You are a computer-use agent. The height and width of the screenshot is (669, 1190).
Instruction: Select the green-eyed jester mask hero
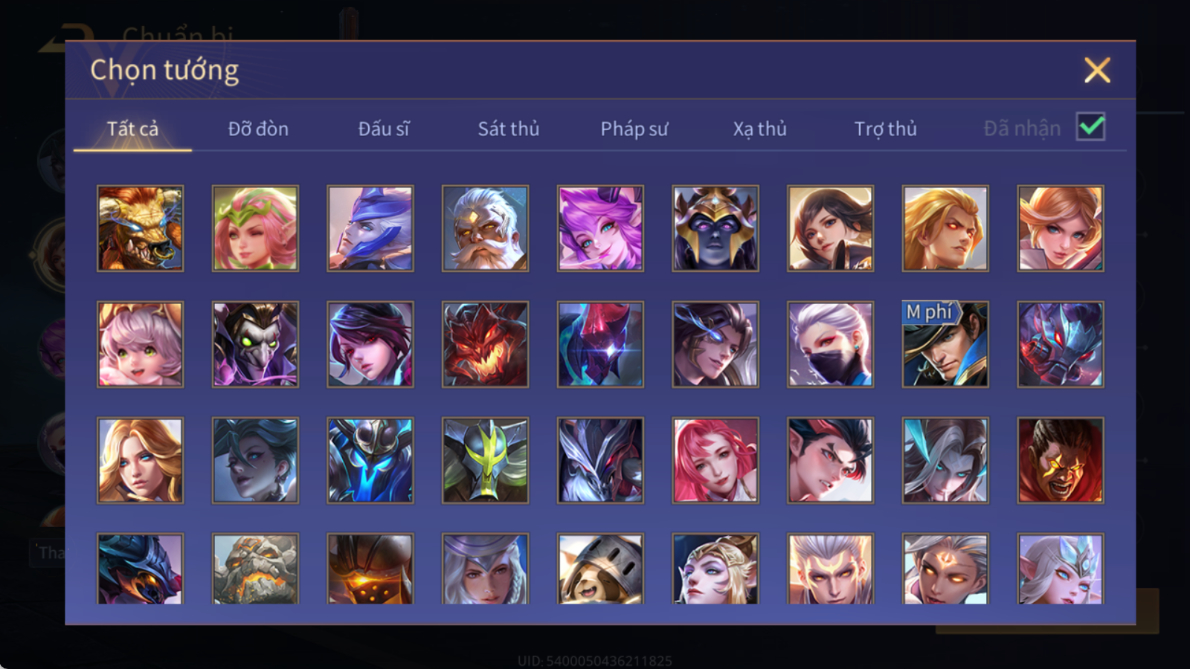(255, 344)
